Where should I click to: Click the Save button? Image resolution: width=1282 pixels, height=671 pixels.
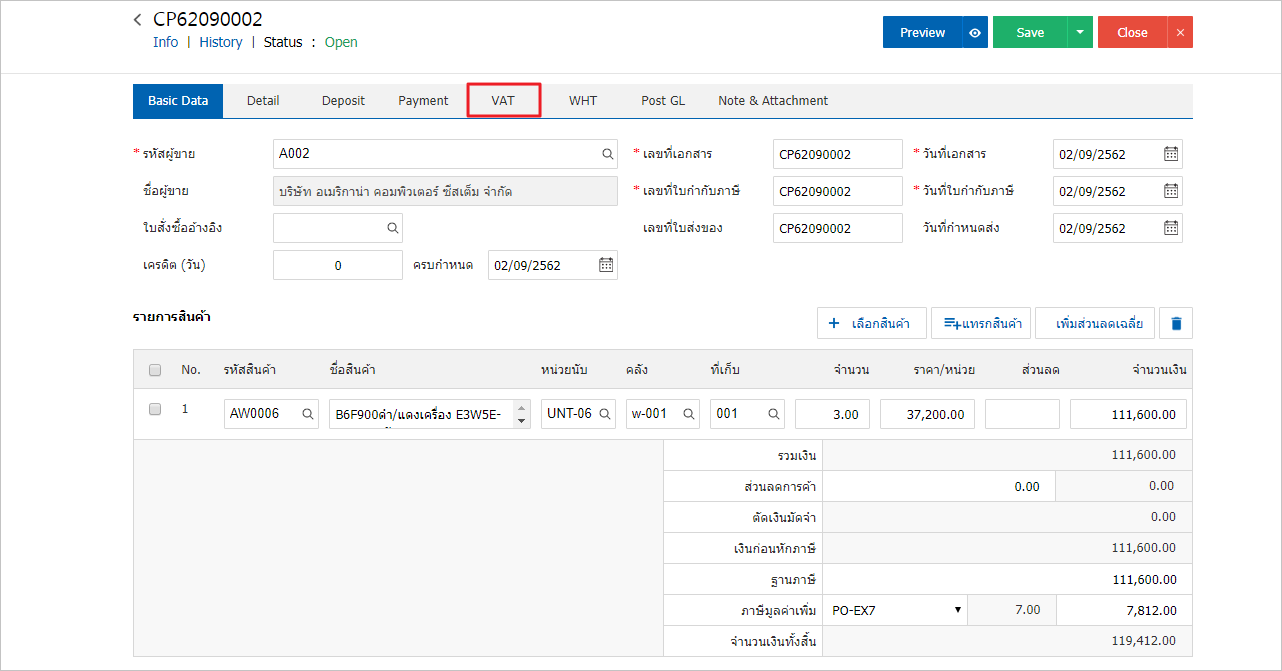tap(1030, 32)
